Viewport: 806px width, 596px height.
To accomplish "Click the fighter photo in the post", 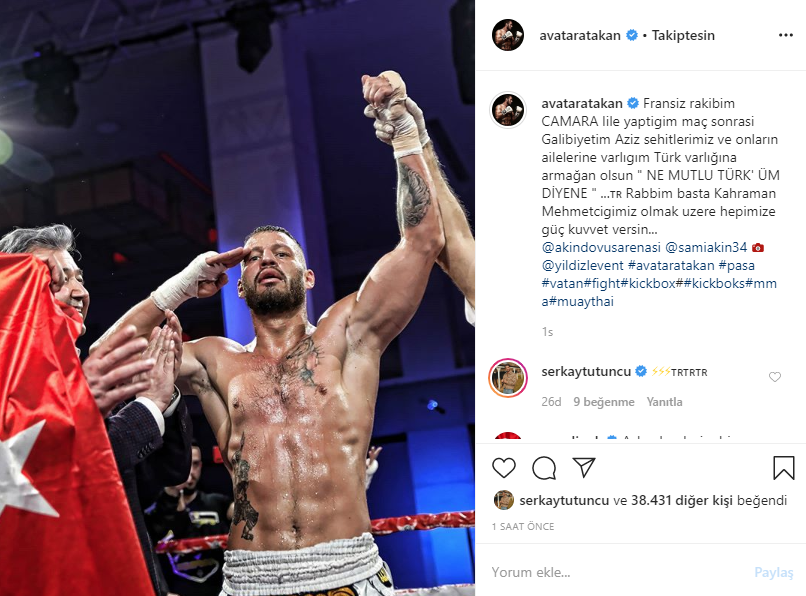I will 237,298.
